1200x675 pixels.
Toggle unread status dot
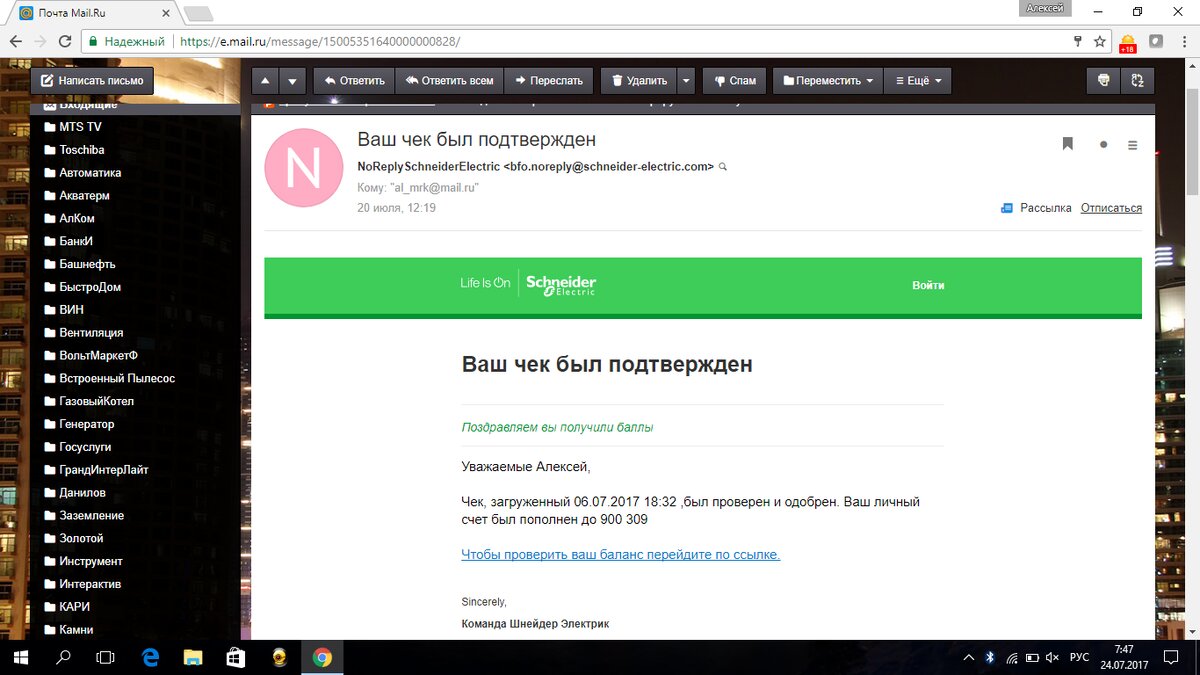[1103, 145]
